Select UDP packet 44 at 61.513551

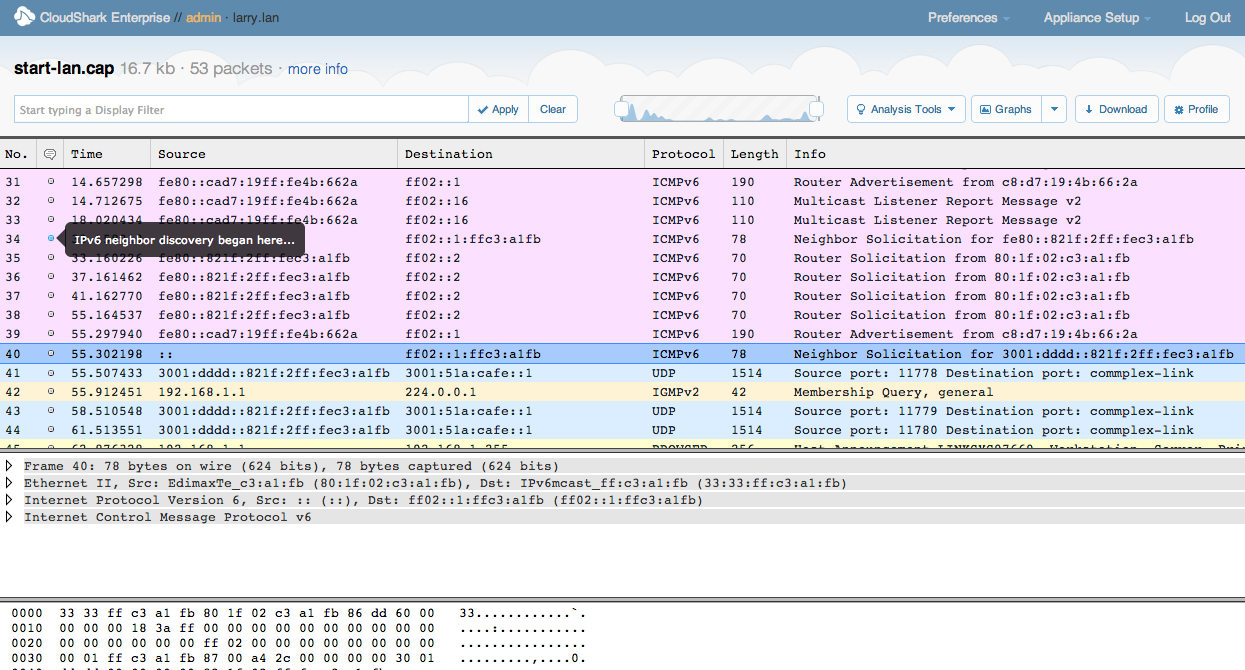coord(622,430)
